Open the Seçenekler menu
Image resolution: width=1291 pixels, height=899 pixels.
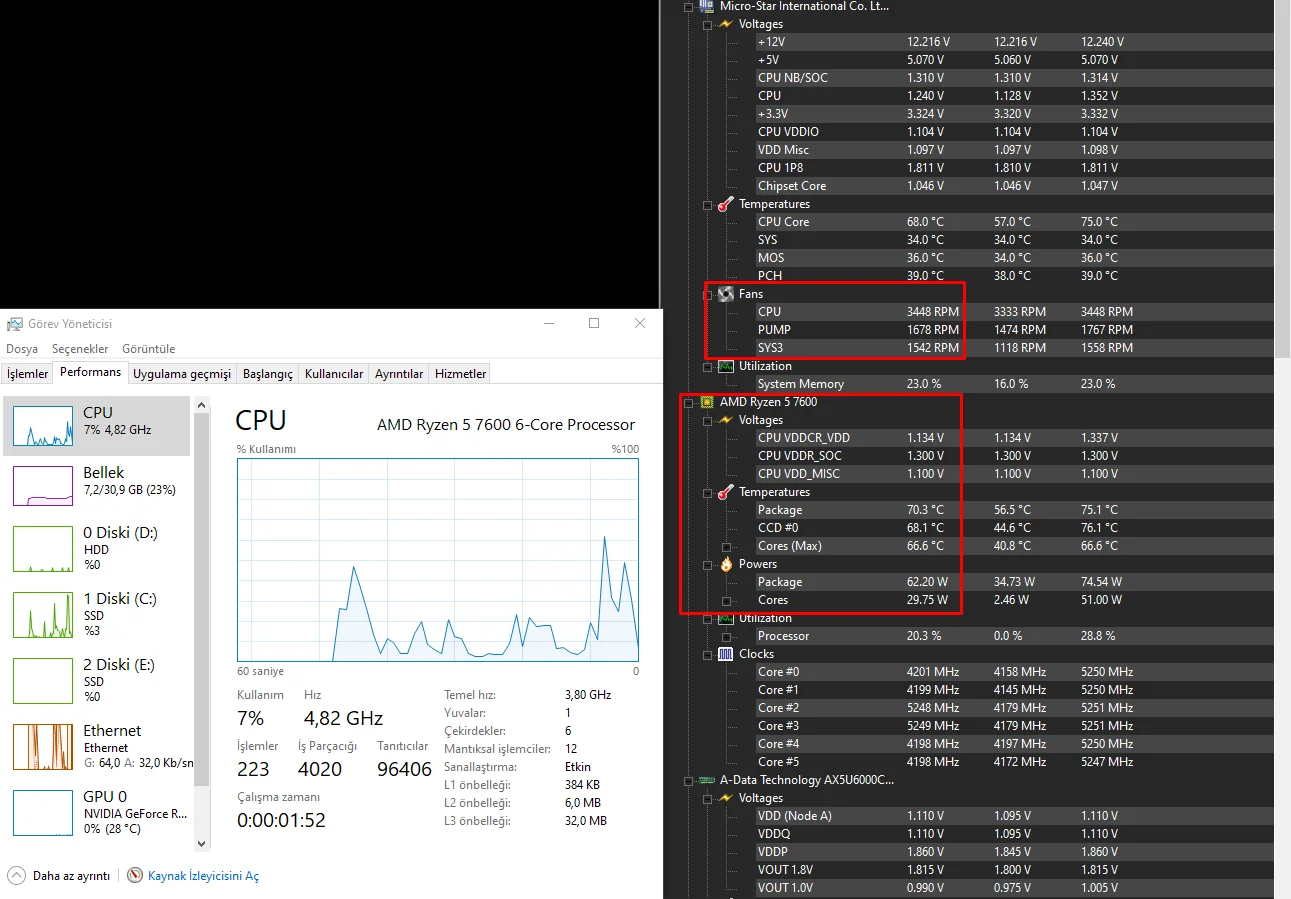(80, 349)
